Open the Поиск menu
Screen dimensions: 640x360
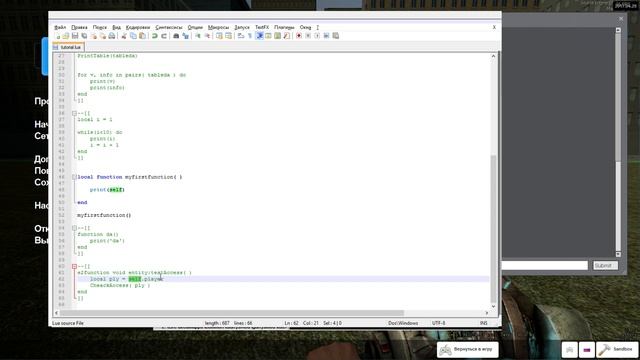click(x=100, y=27)
